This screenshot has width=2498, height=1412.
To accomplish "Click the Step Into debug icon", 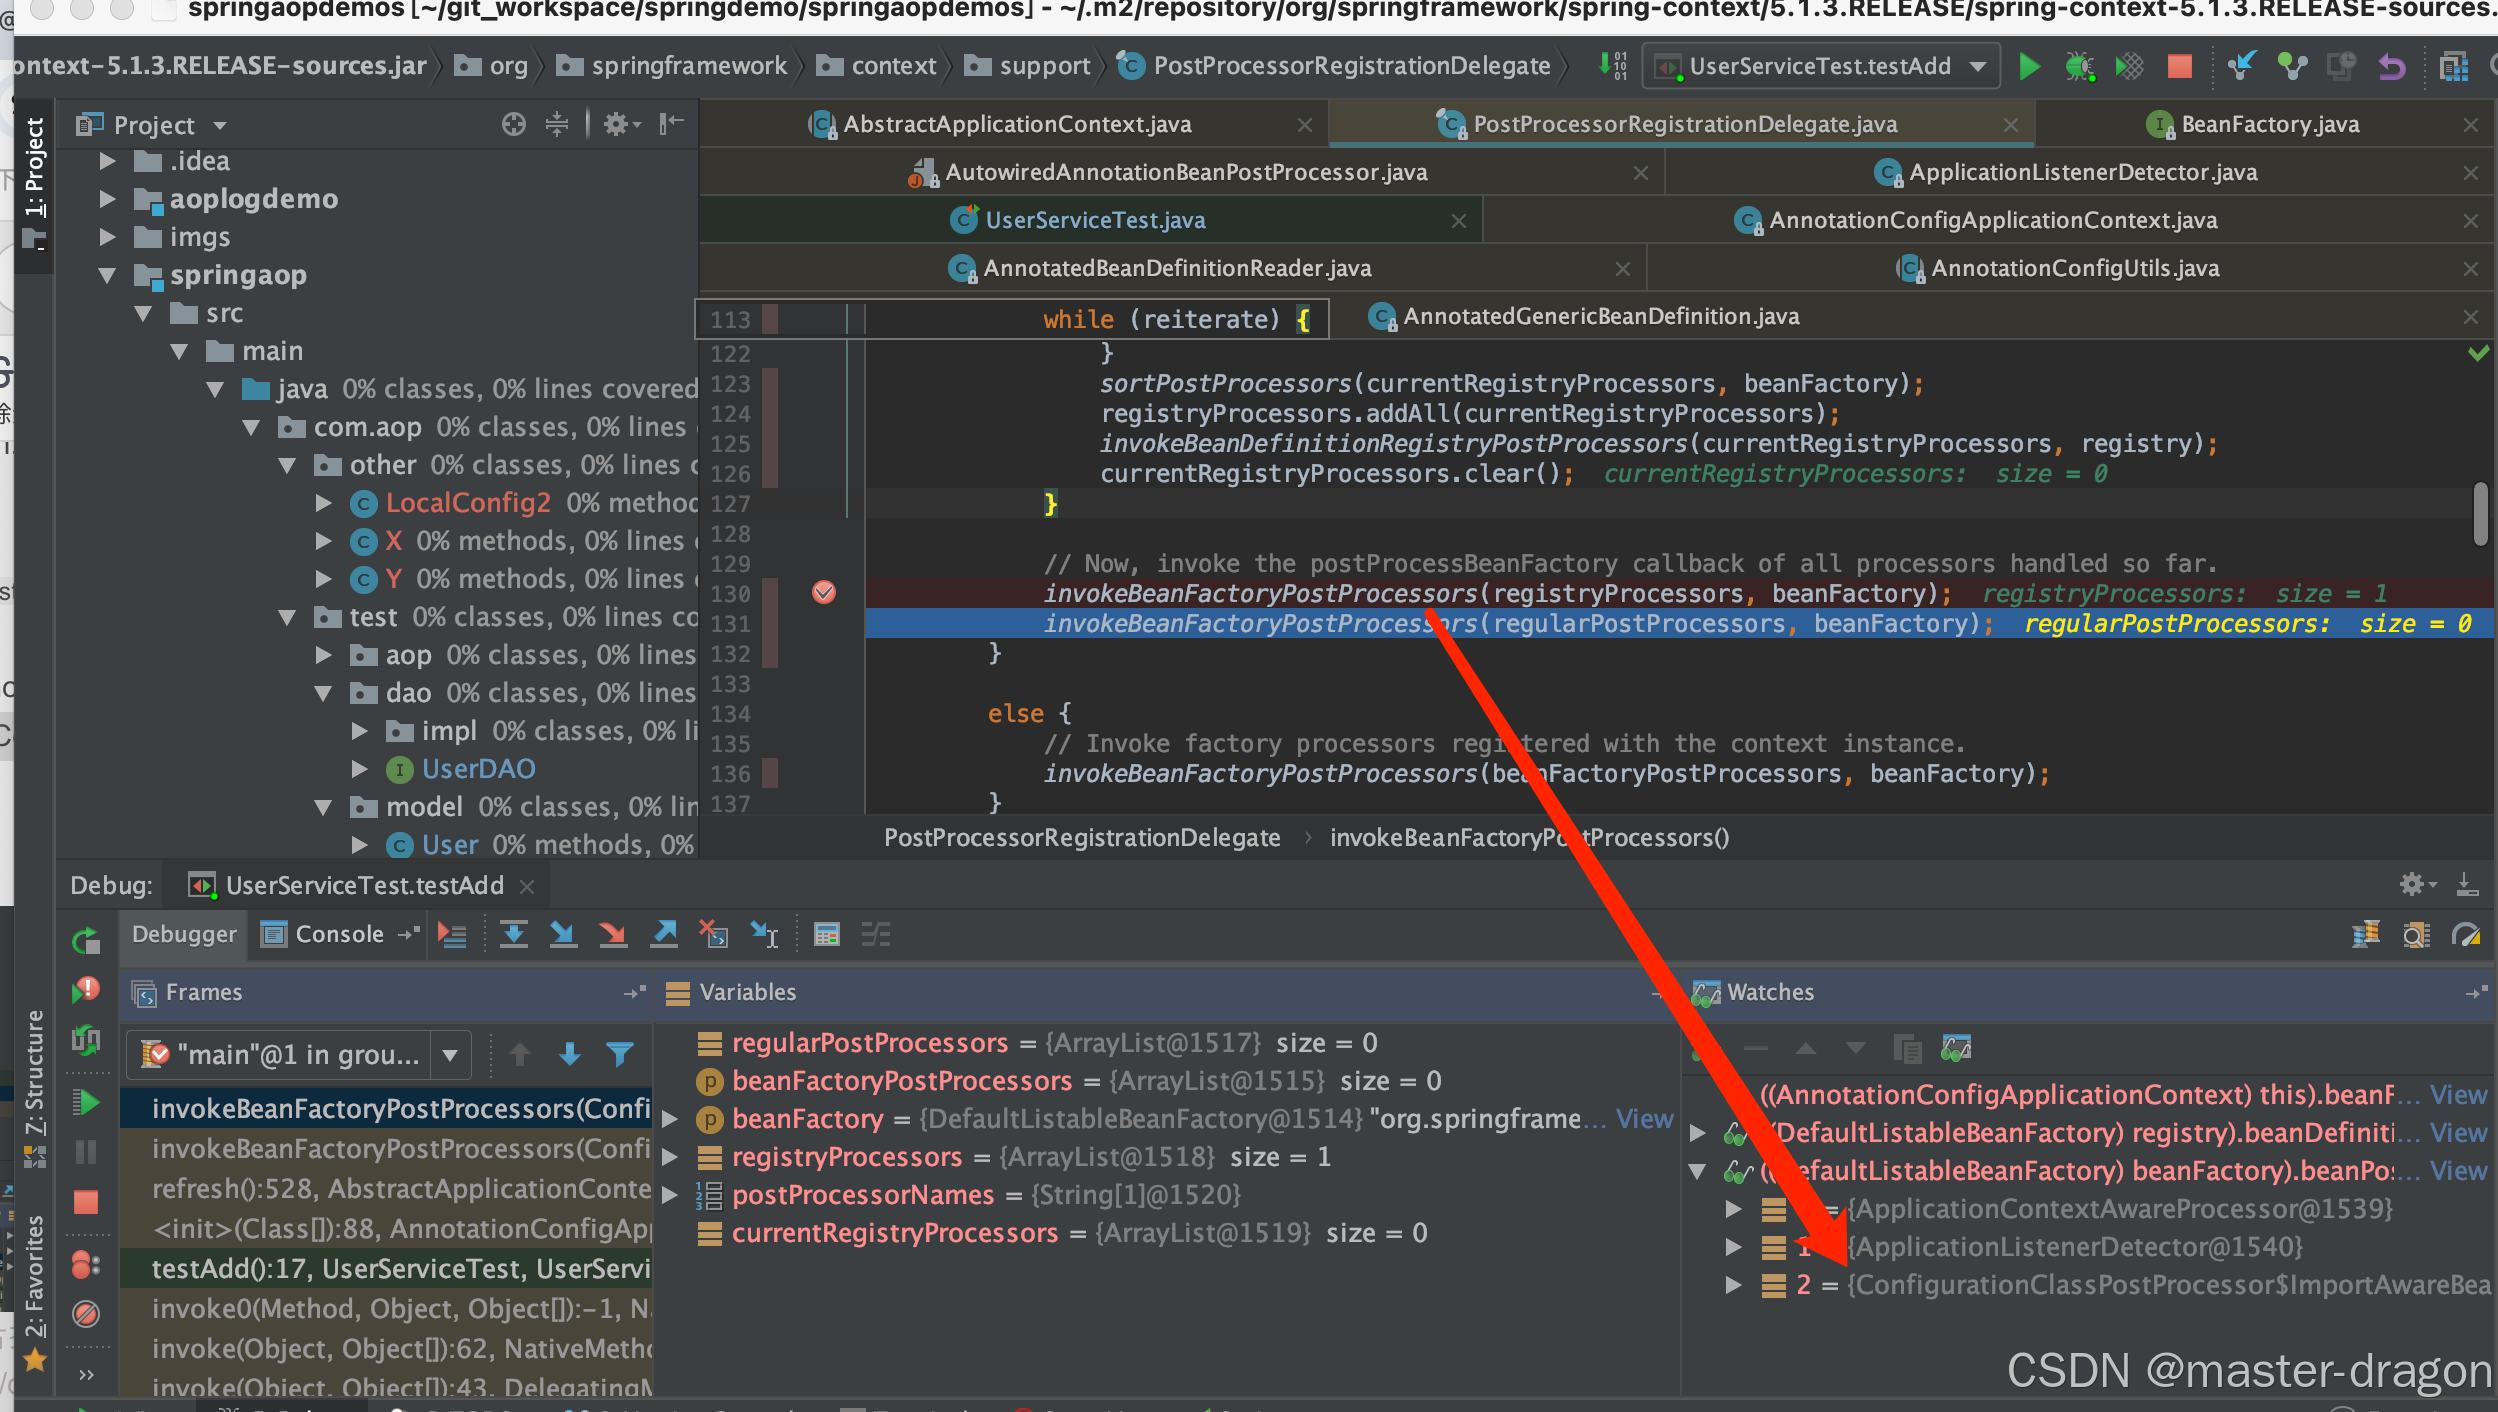I will (x=563, y=935).
